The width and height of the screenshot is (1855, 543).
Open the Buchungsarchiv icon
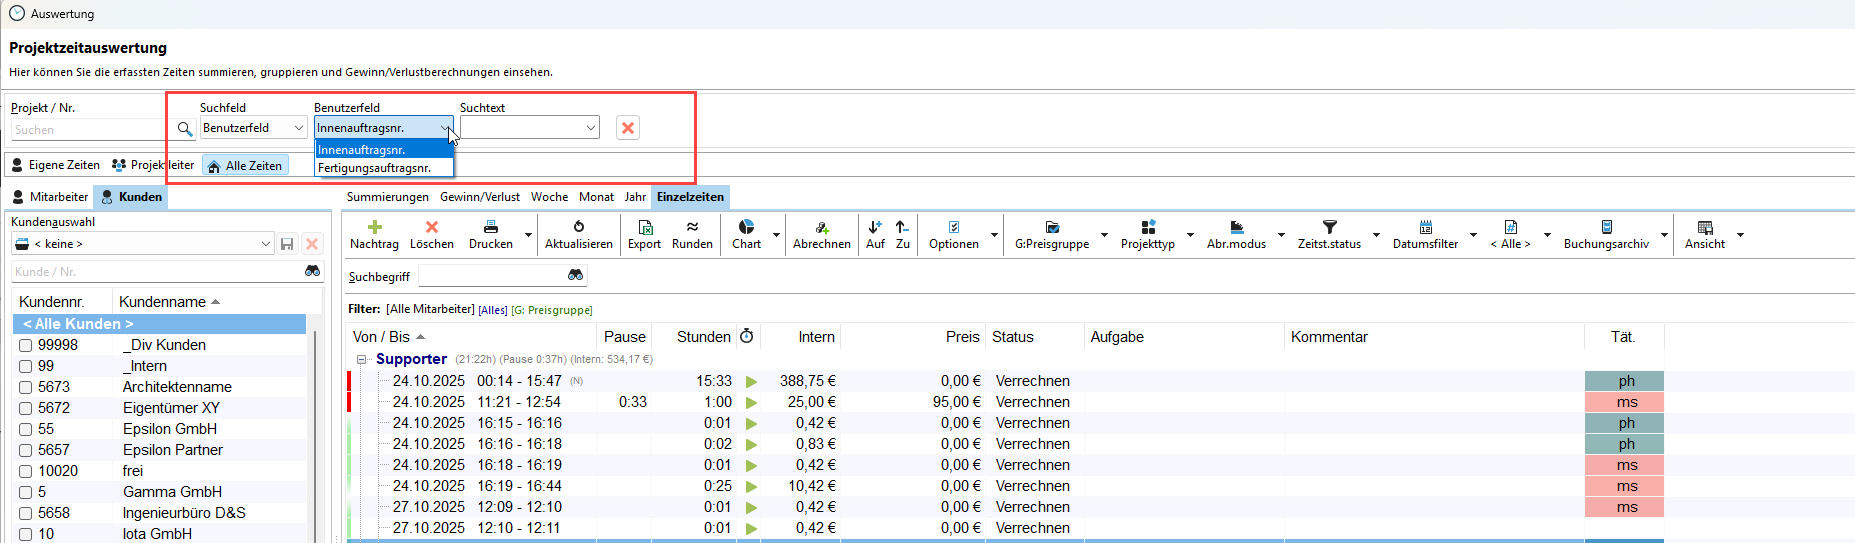coord(1606,228)
